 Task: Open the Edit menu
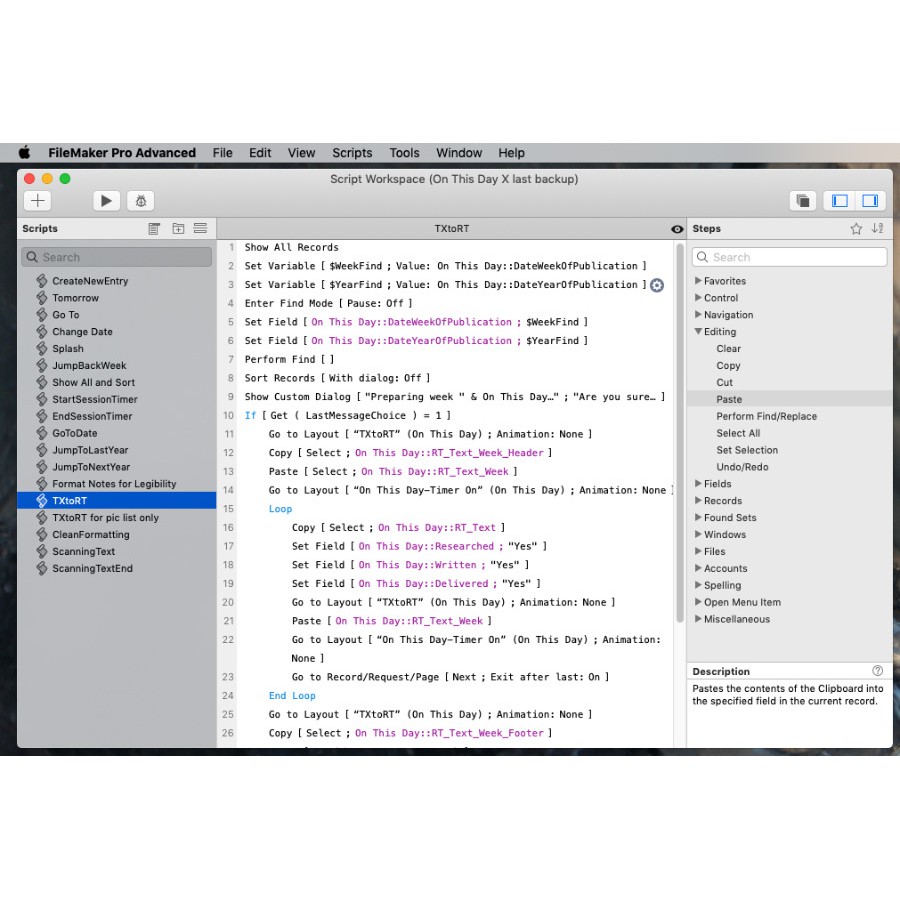click(260, 153)
